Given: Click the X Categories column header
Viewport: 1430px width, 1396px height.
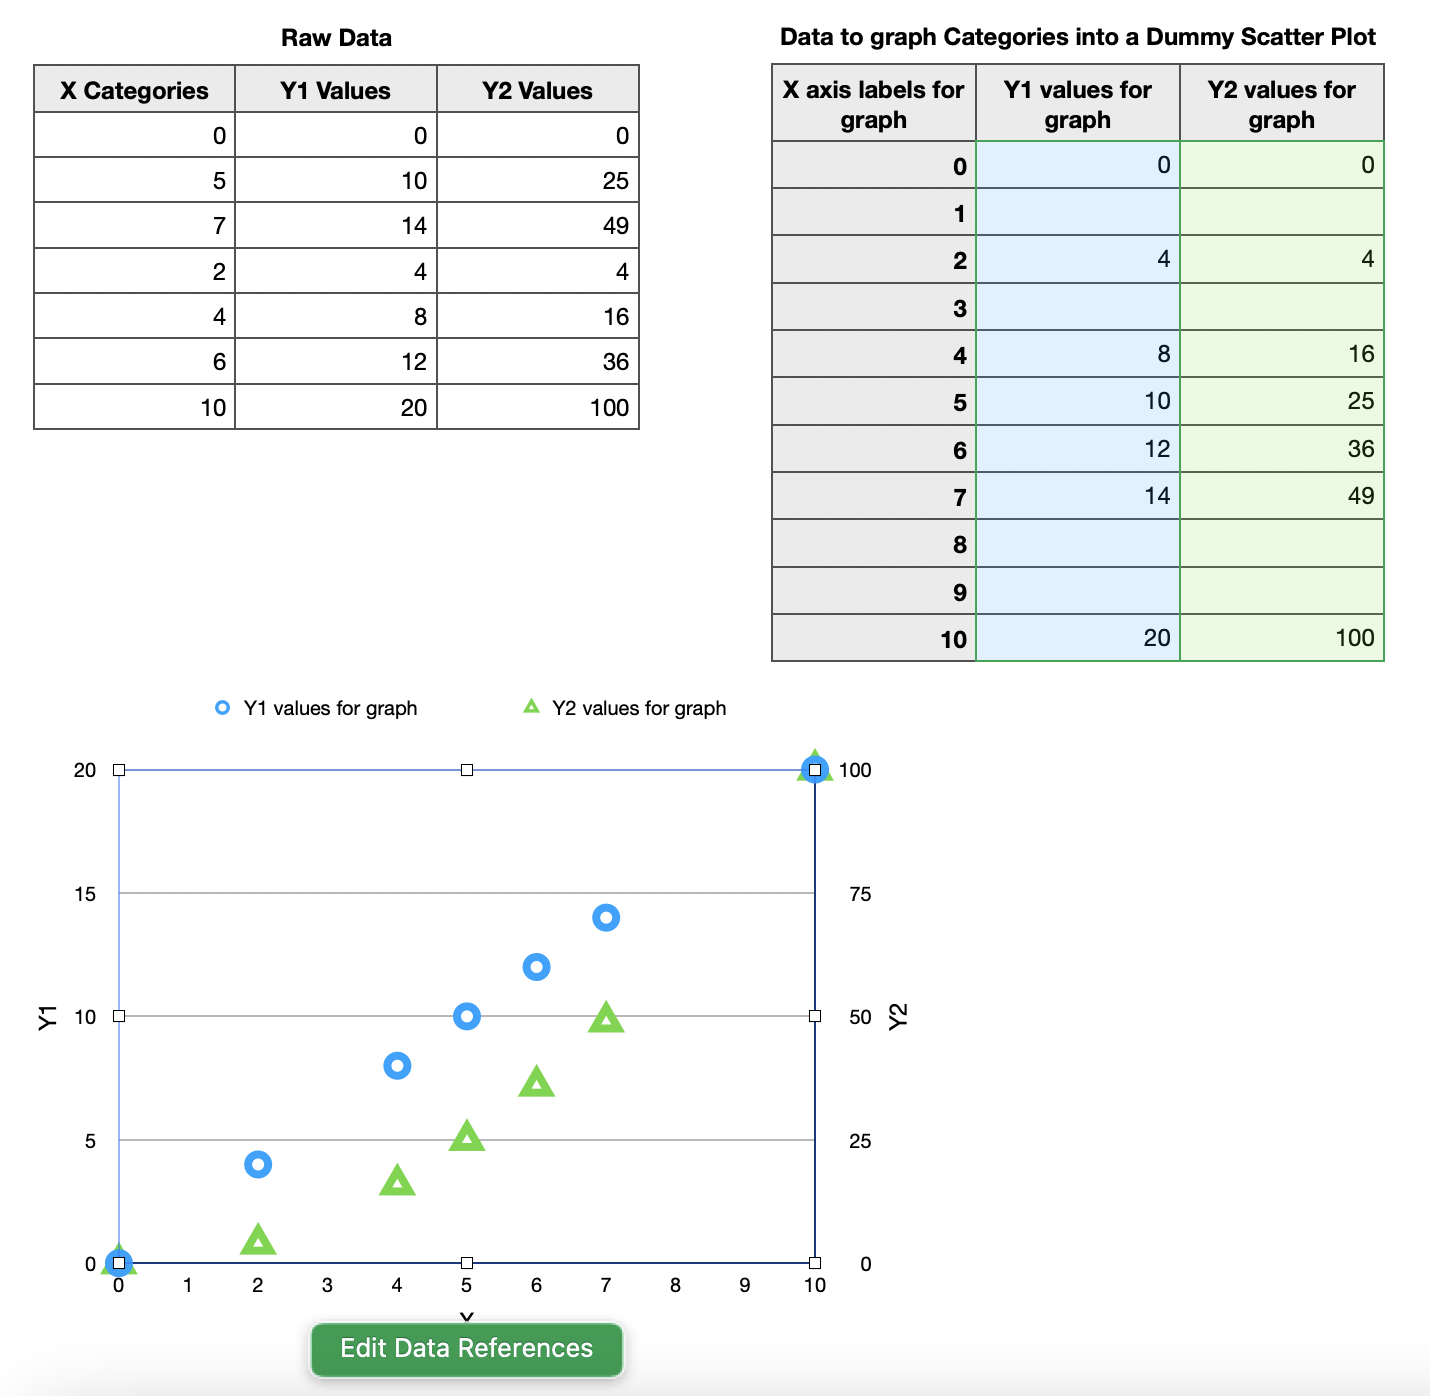Looking at the screenshot, I should (x=134, y=89).
